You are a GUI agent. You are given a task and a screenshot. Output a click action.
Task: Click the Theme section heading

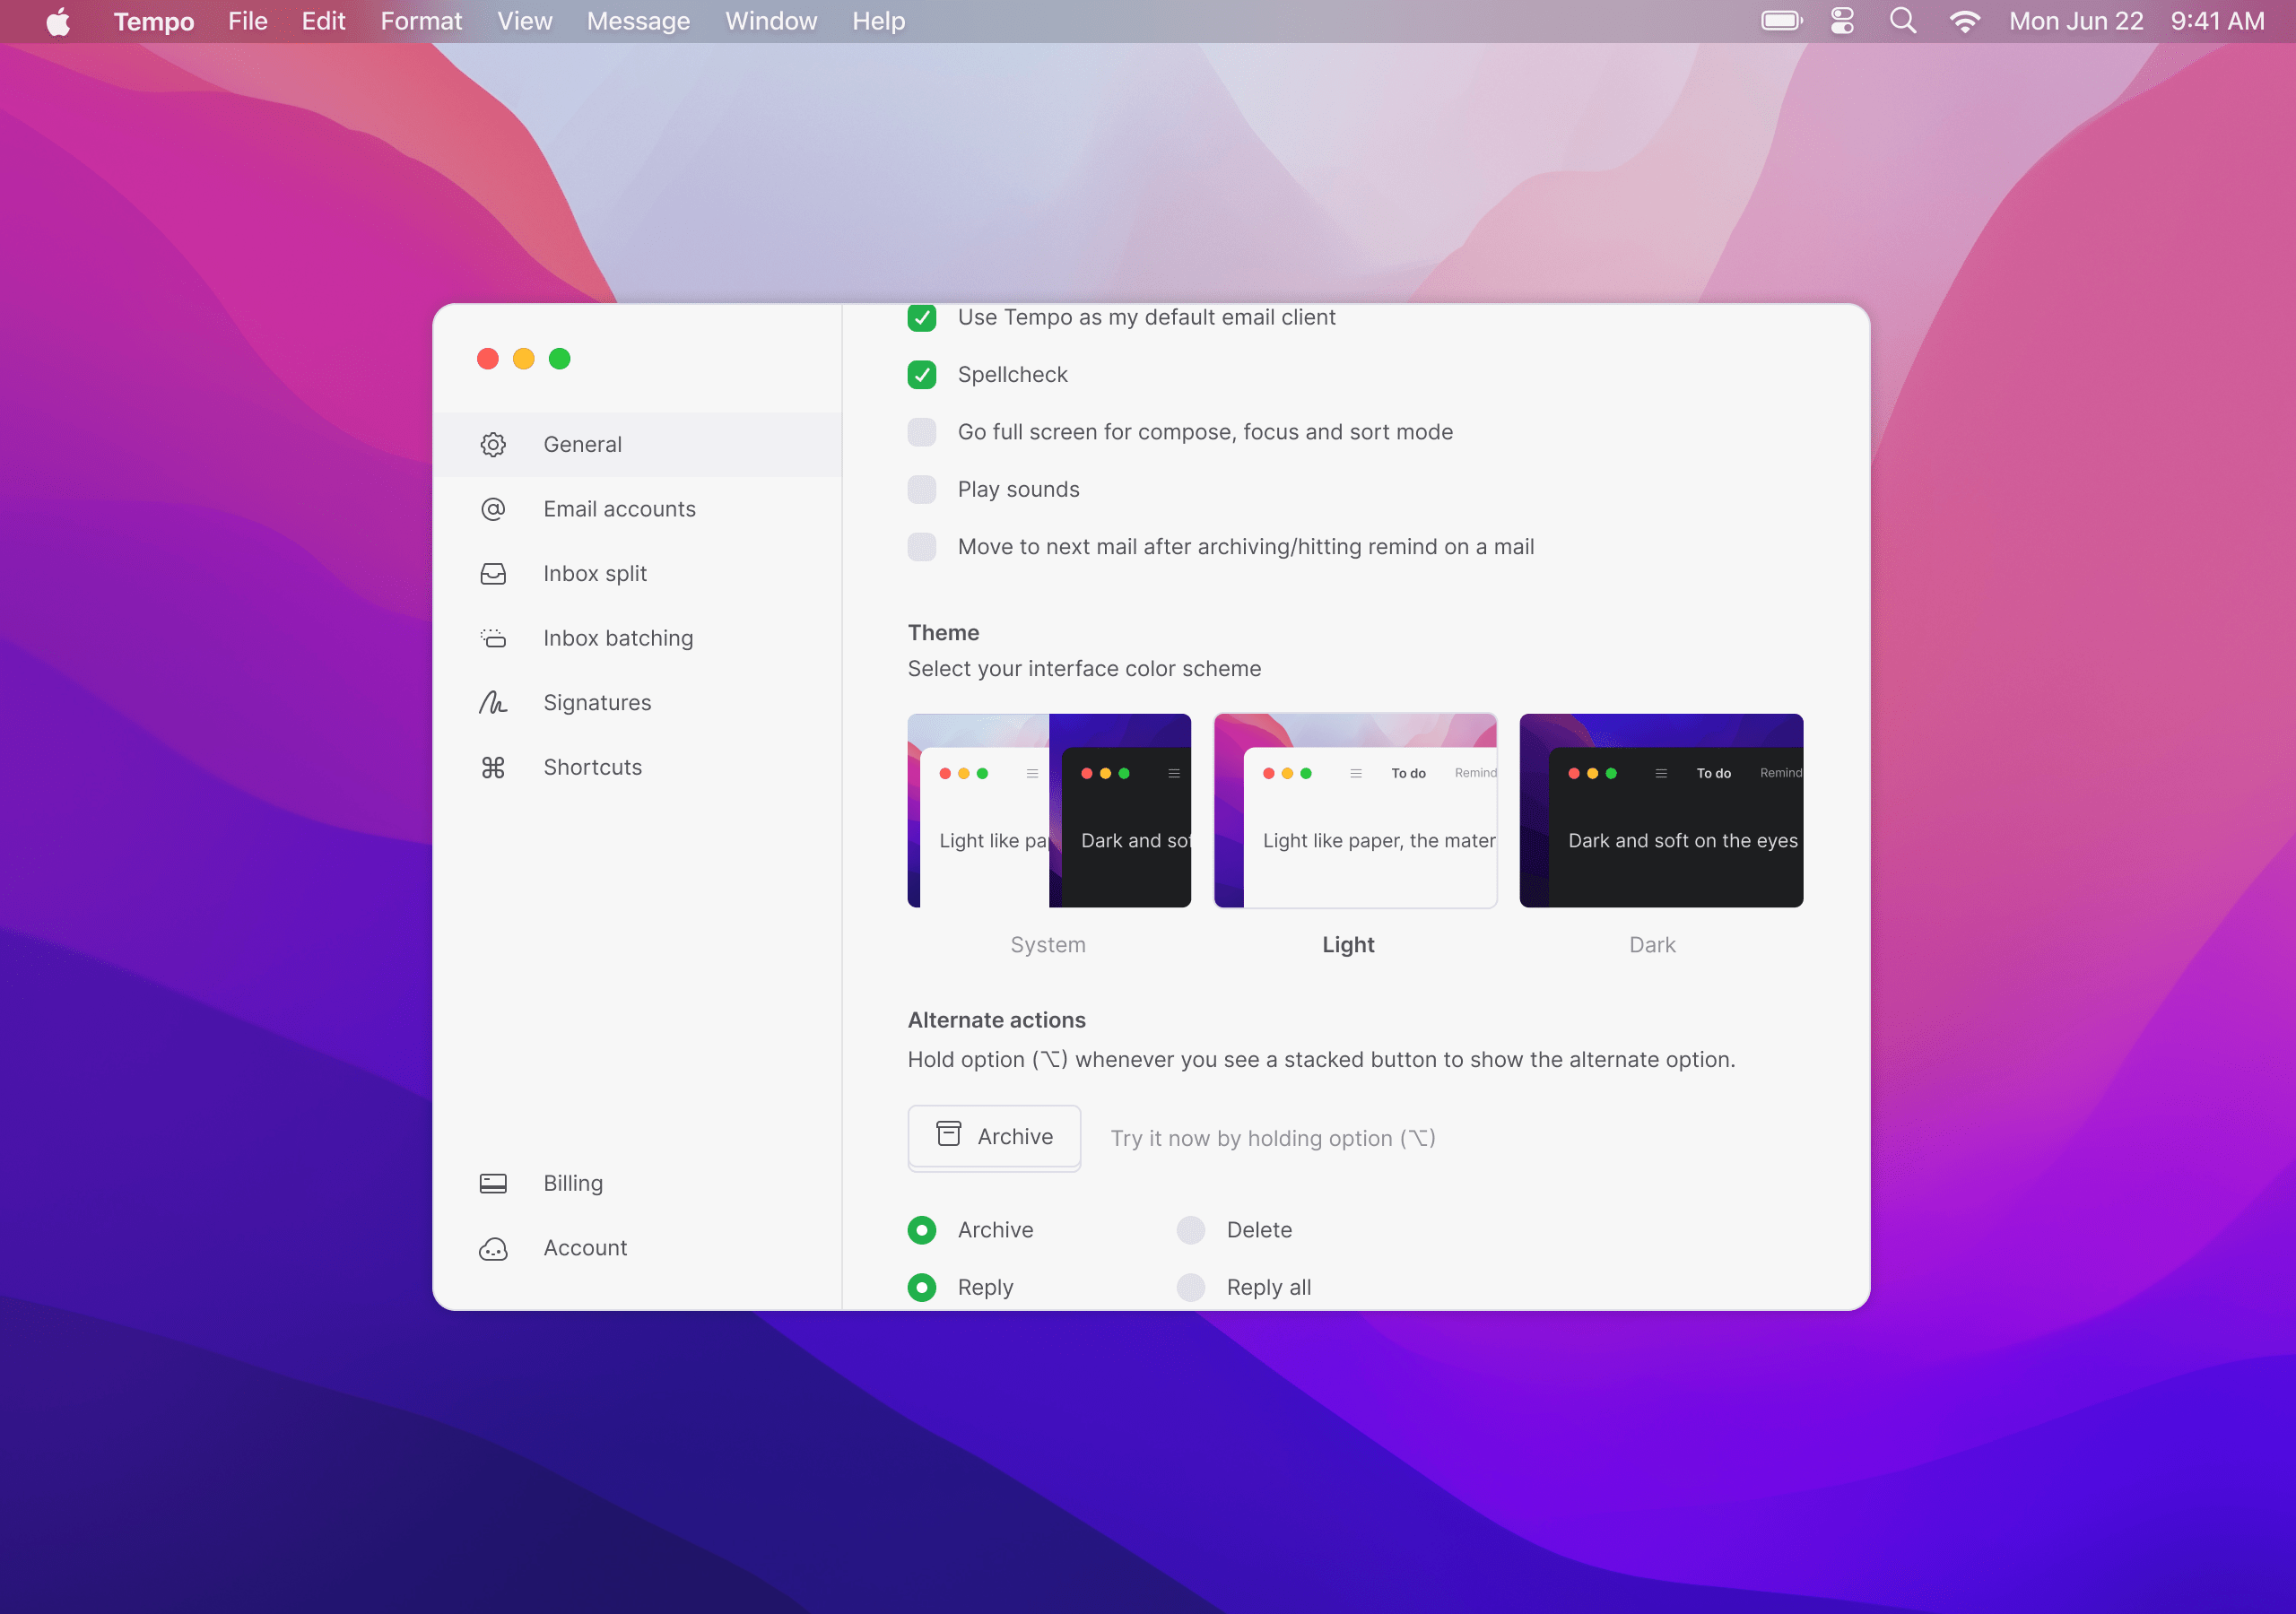pyautogui.click(x=943, y=633)
